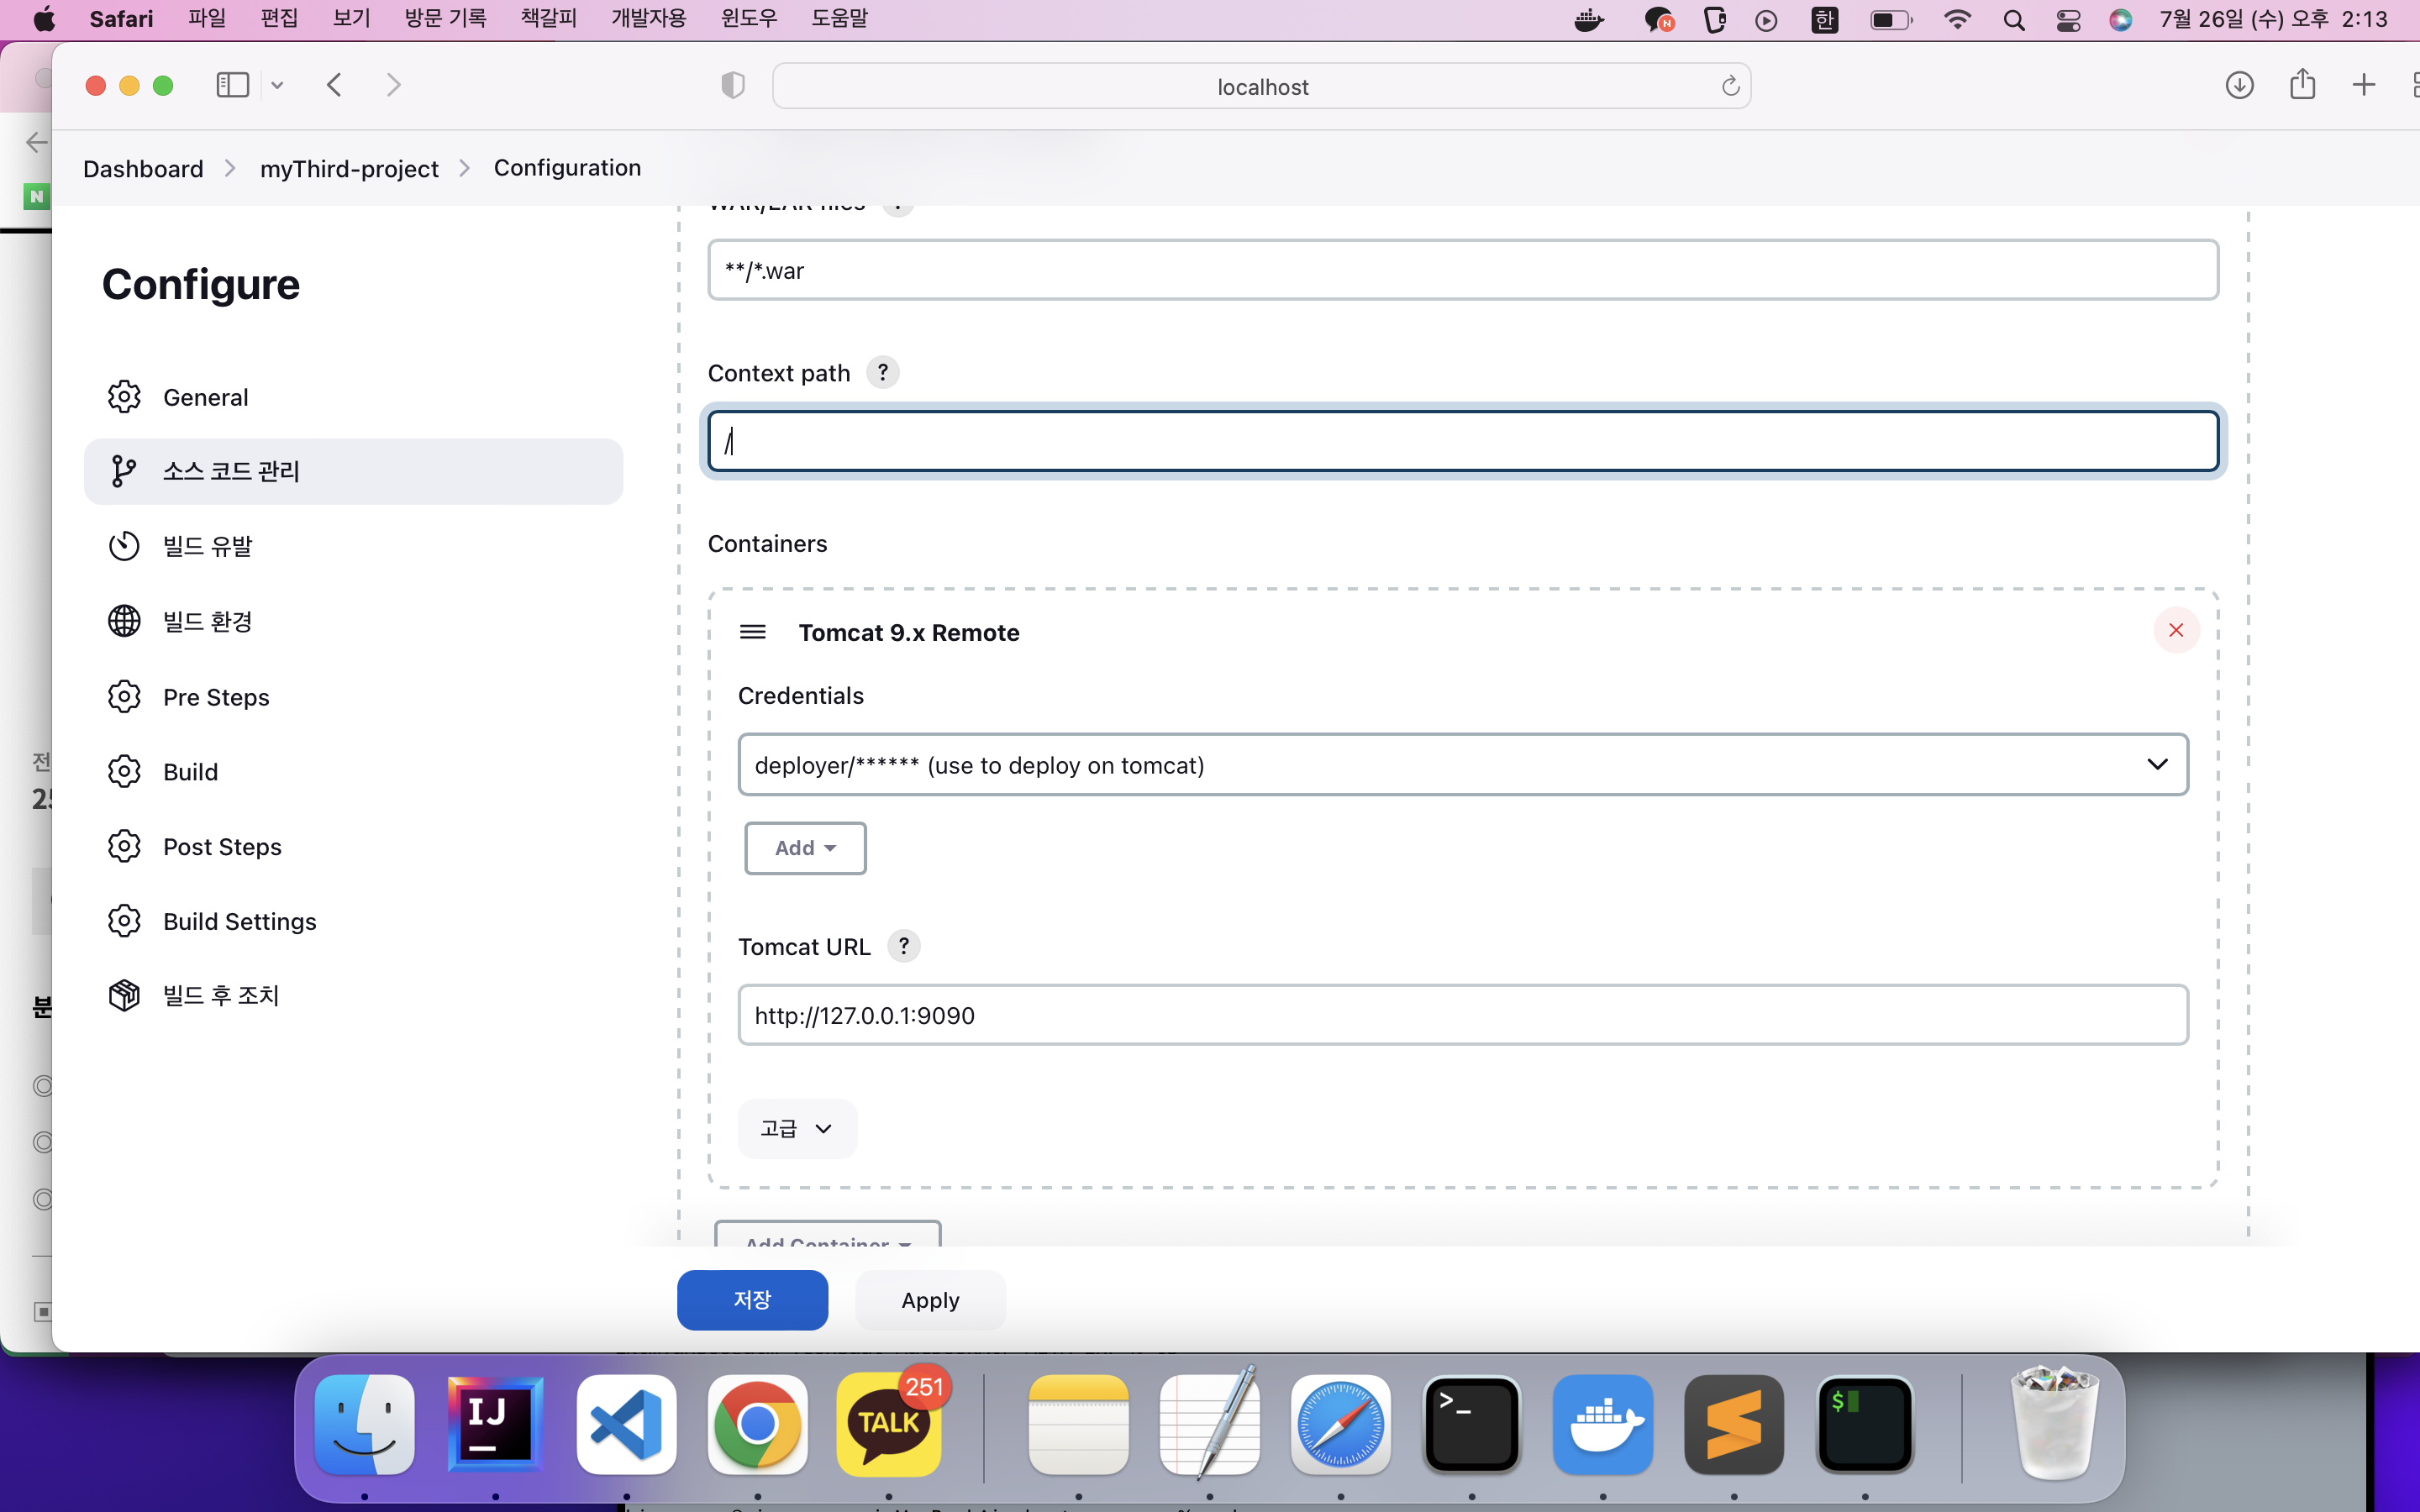The width and height of the screenshot is (2420, 1512).
Task: Click the 빌드 환경 icon
Action: pyautogui.click(x=124, y=622)
